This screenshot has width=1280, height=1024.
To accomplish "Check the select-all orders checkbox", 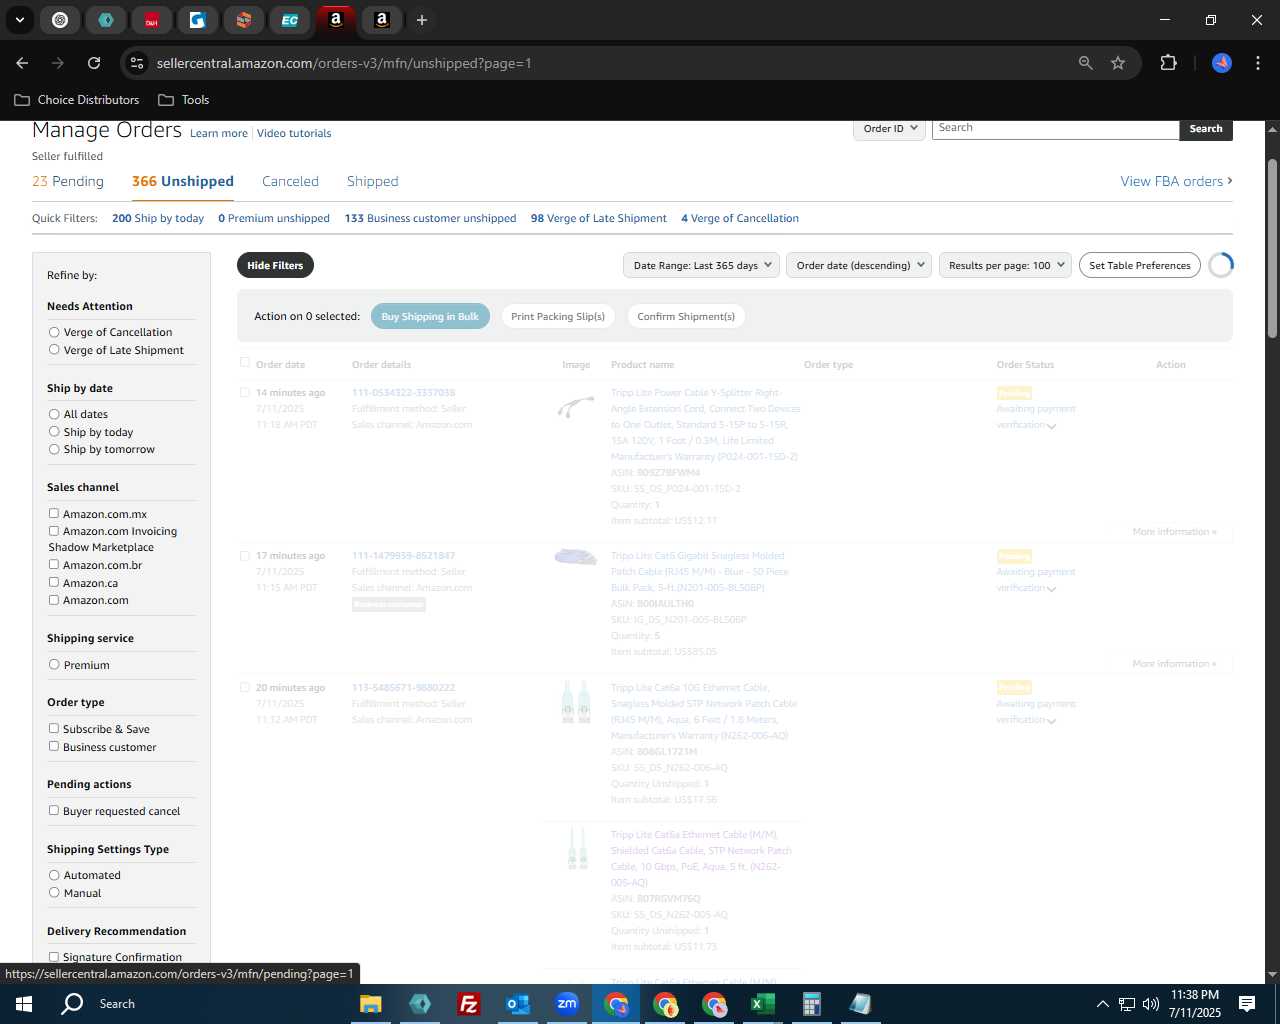I will (245, 363).
